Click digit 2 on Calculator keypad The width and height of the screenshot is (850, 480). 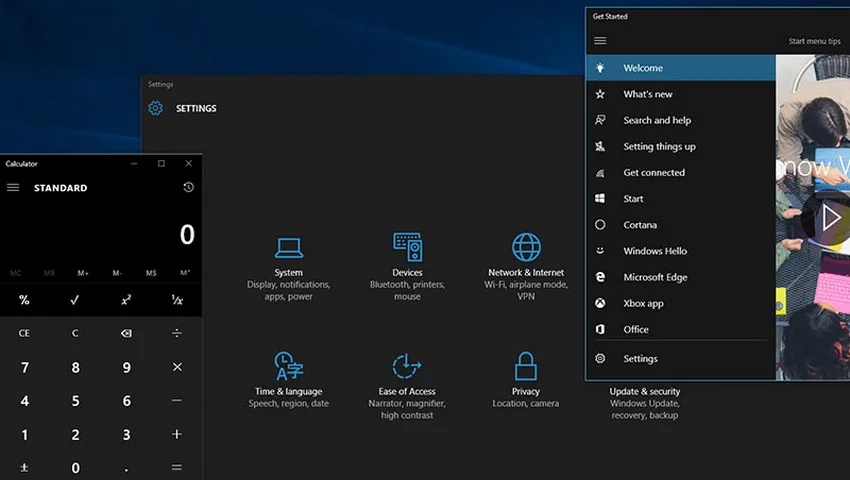click(x=75, y=434)
